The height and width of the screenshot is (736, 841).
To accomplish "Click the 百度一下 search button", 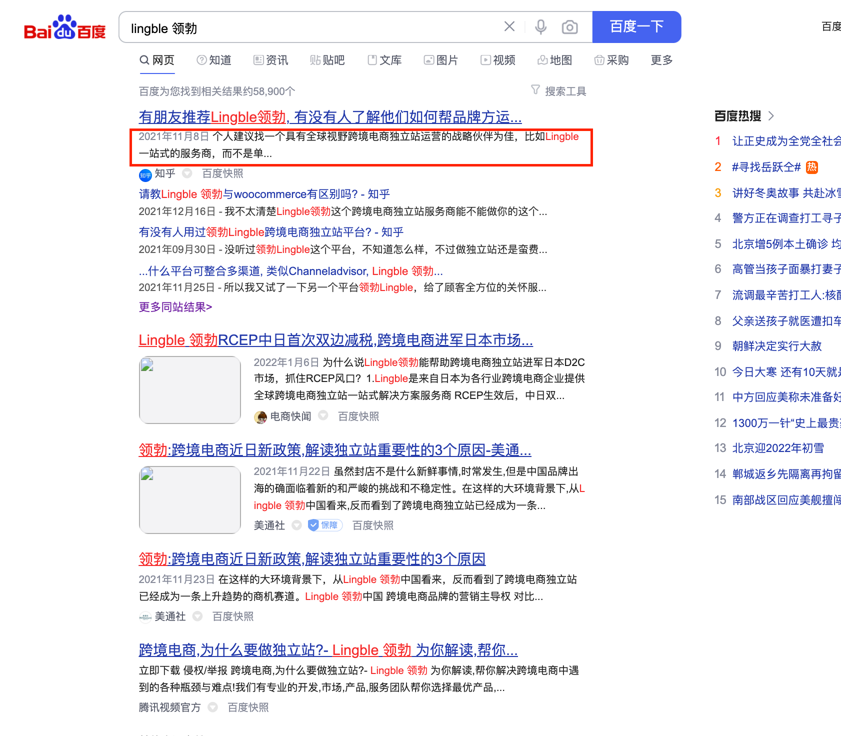I will [636, 27].
